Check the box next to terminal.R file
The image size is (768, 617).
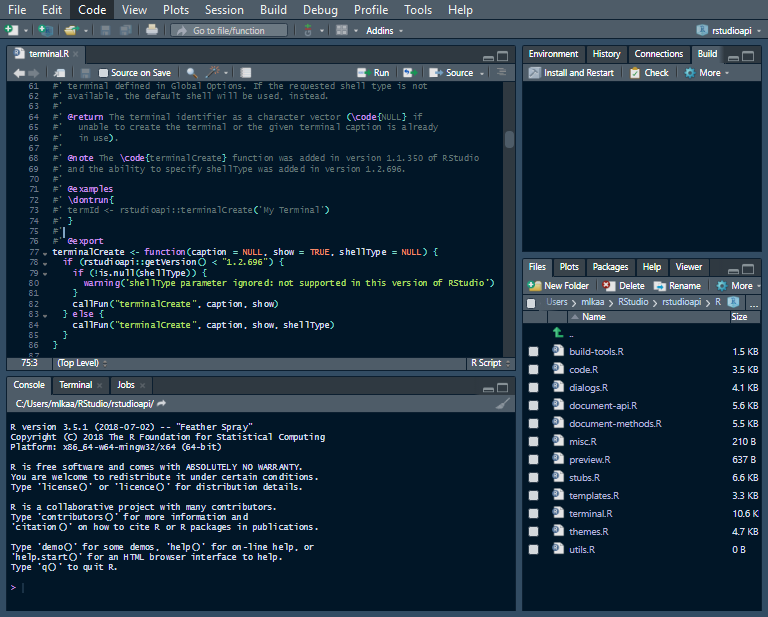(533, 514)
